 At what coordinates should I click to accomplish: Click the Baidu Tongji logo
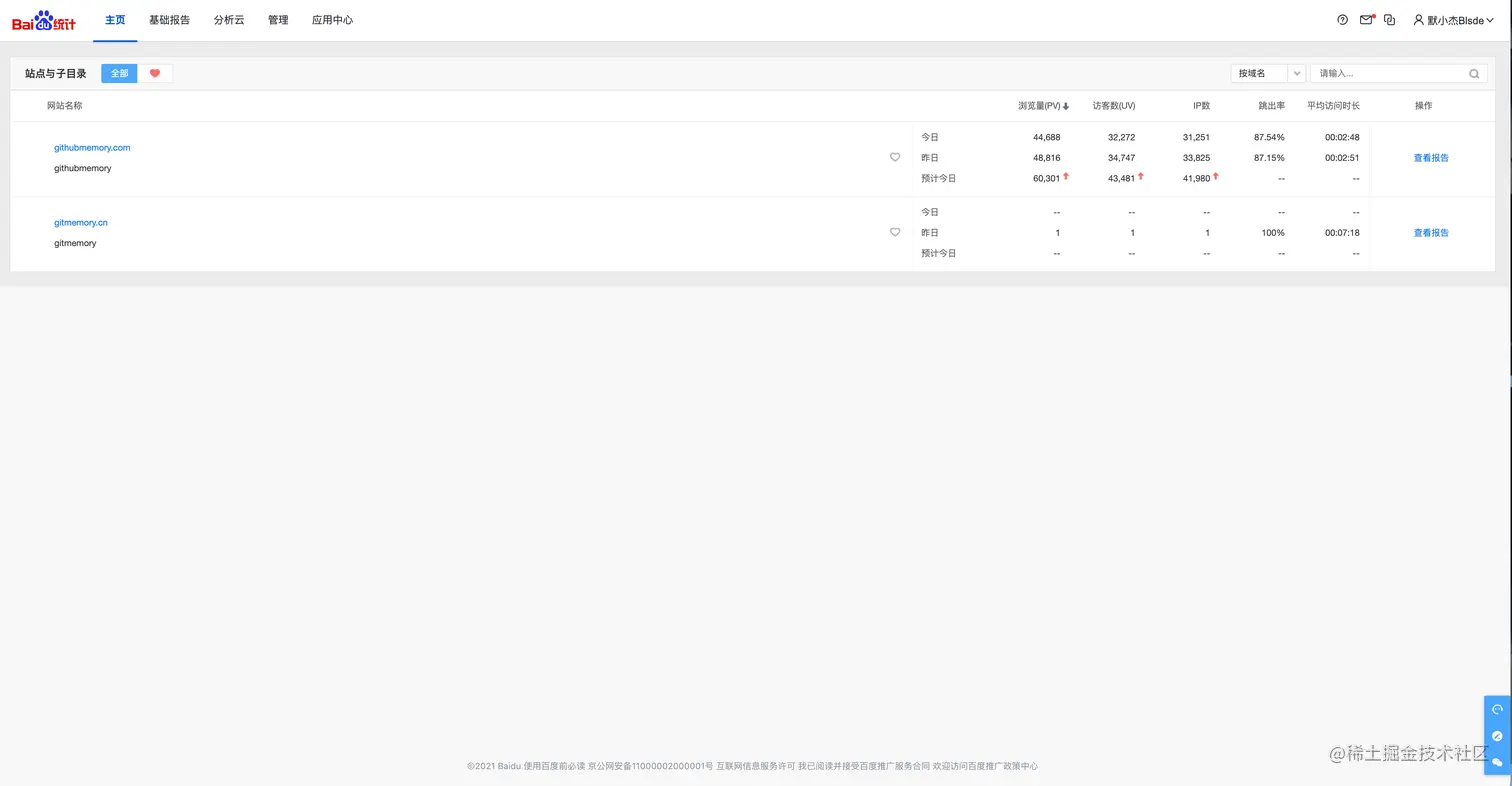pyautogui.click(x=44, y=20)
